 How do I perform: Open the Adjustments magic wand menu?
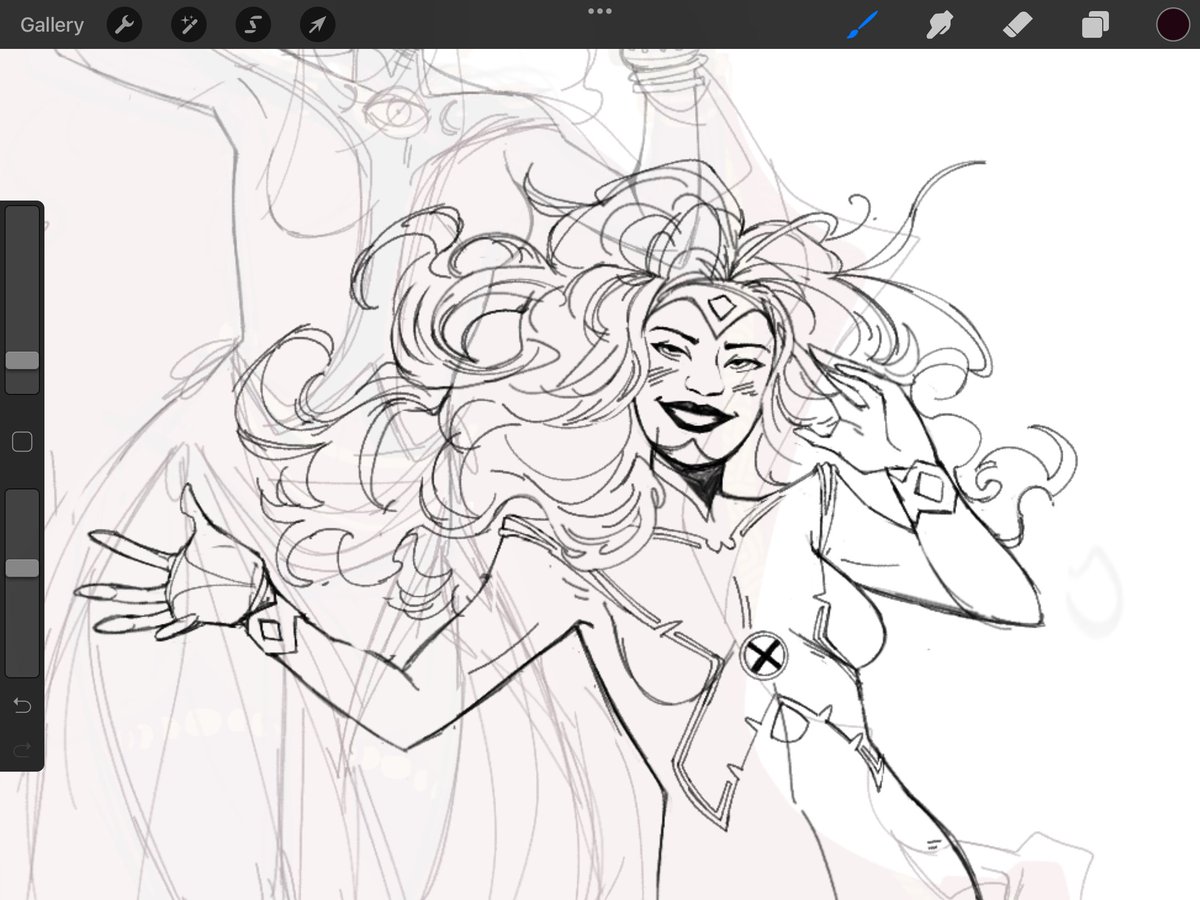point(189,25)
